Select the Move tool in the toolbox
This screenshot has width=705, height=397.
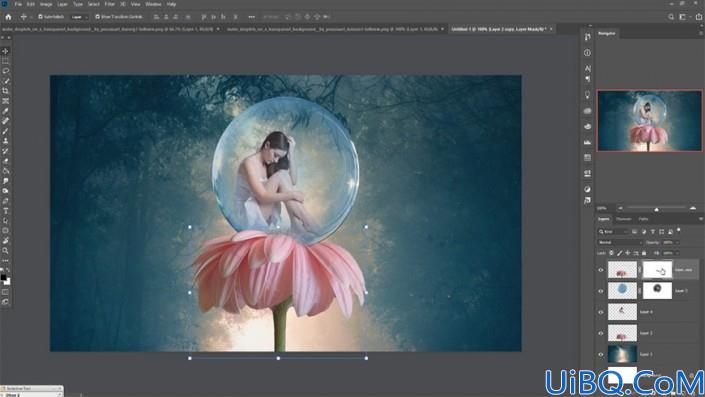click(5, 51)
